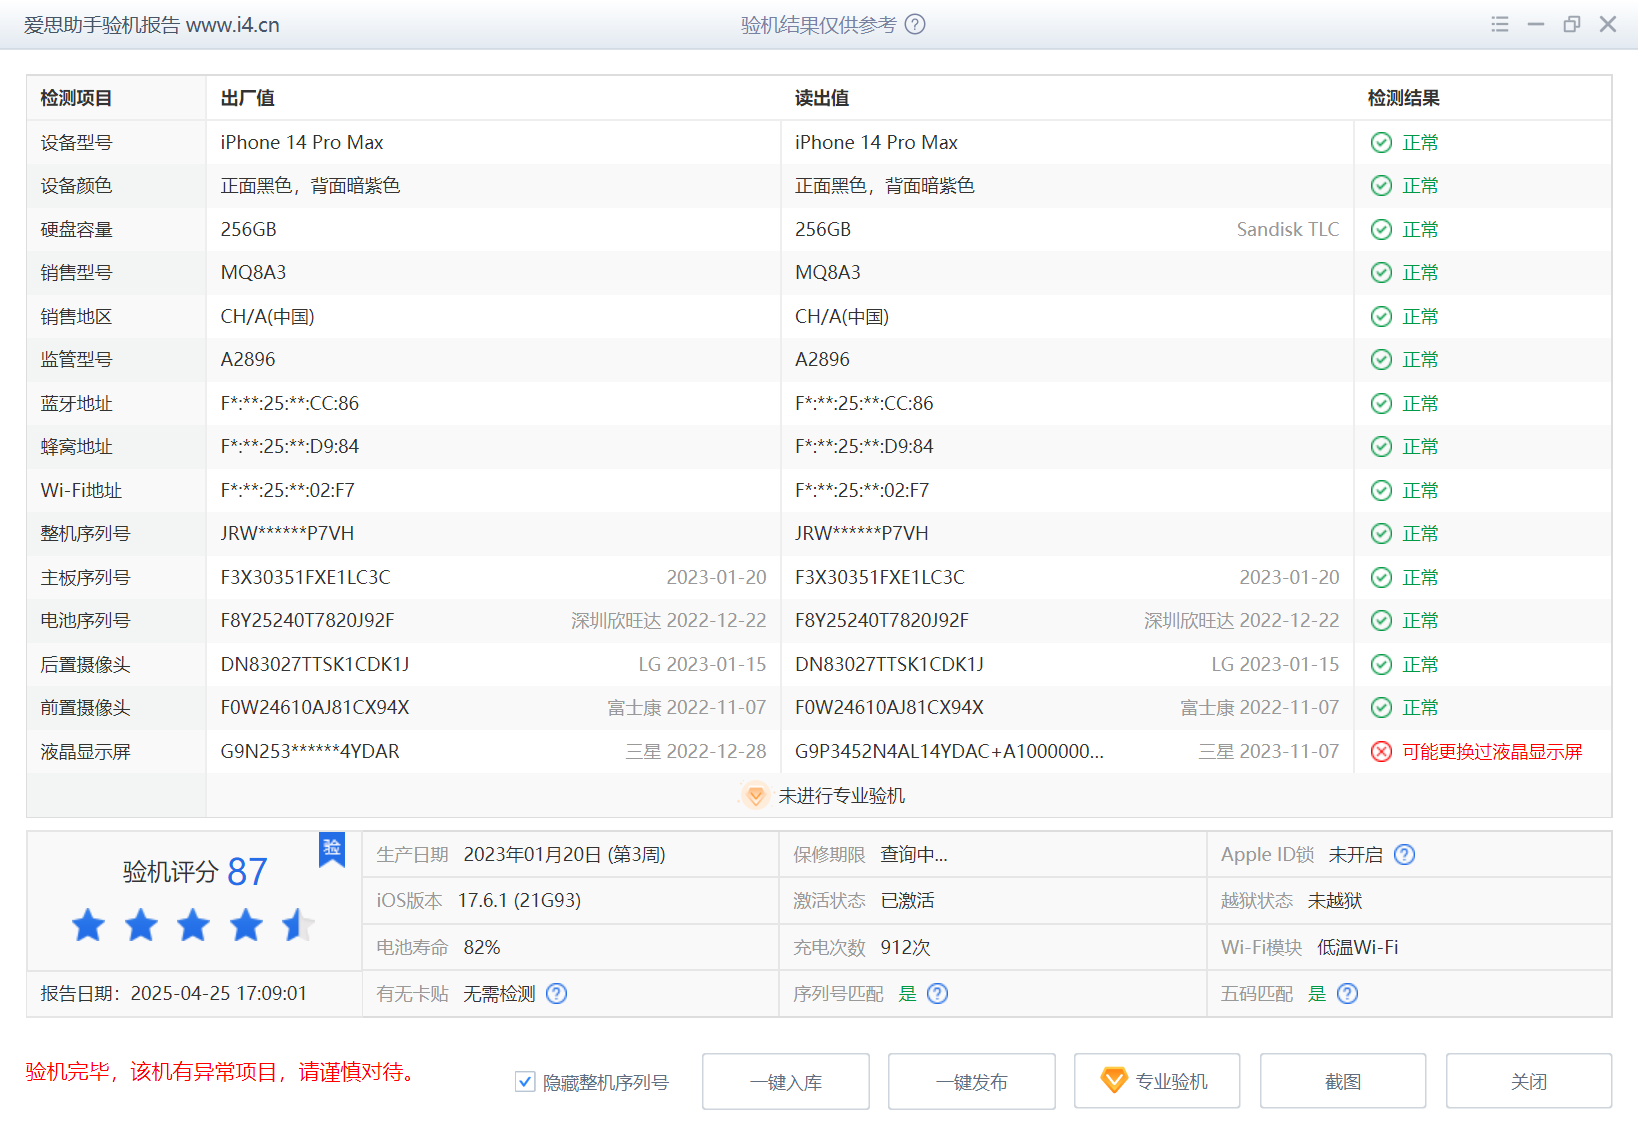Open help icon next to 有无卡贴 无需检测

pos(557,993)
